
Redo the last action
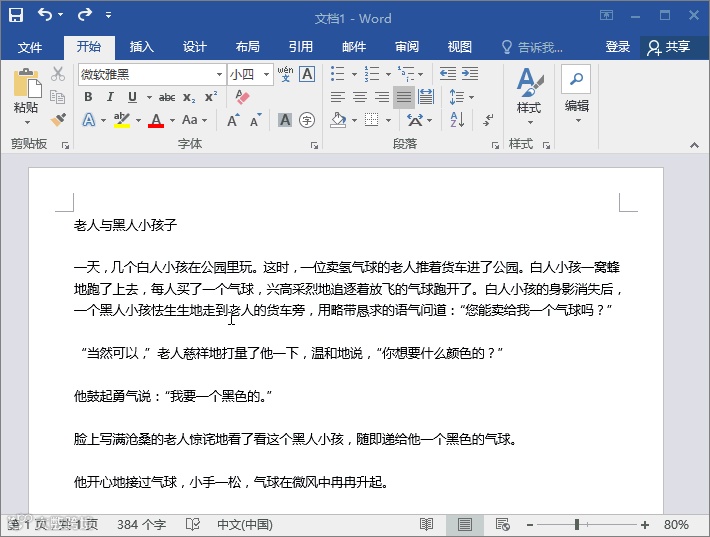[x=85, y=15]
